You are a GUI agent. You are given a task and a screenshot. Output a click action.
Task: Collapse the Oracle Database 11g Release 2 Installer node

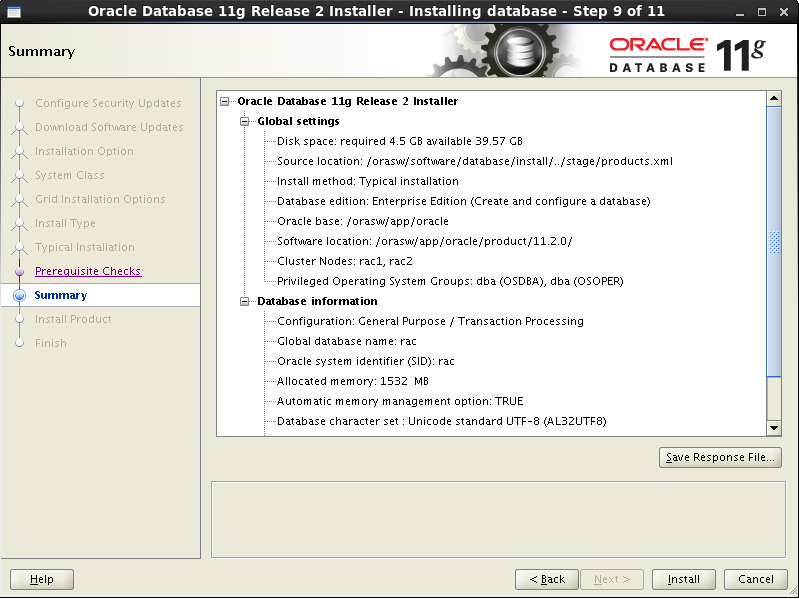tap(225, 101)
